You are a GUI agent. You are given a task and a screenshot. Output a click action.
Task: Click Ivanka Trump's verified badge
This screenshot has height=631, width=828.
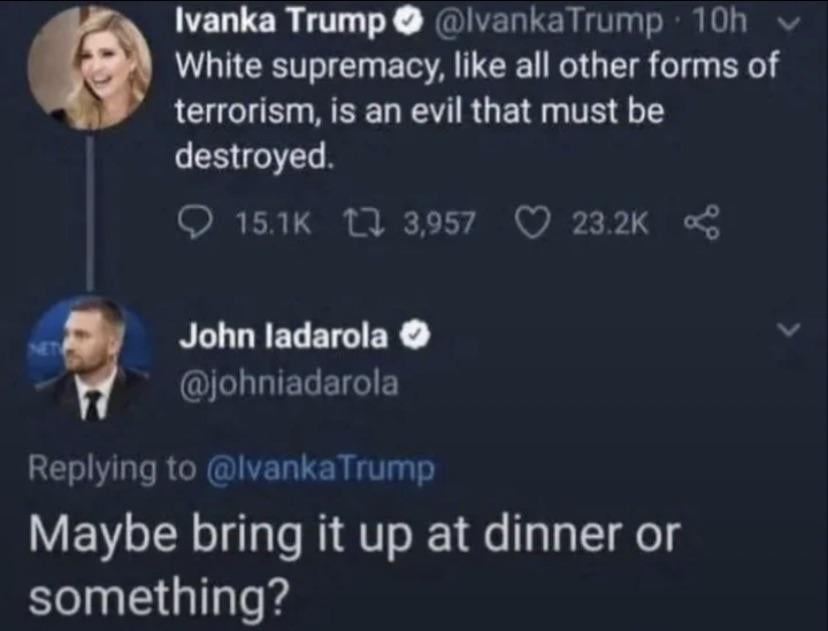coord(412,21)
